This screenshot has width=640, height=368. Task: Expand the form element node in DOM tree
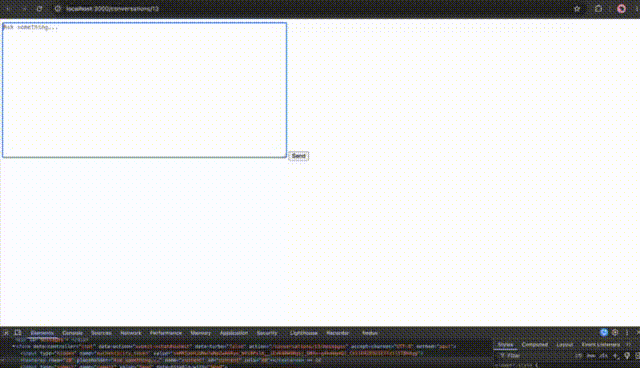13,346
